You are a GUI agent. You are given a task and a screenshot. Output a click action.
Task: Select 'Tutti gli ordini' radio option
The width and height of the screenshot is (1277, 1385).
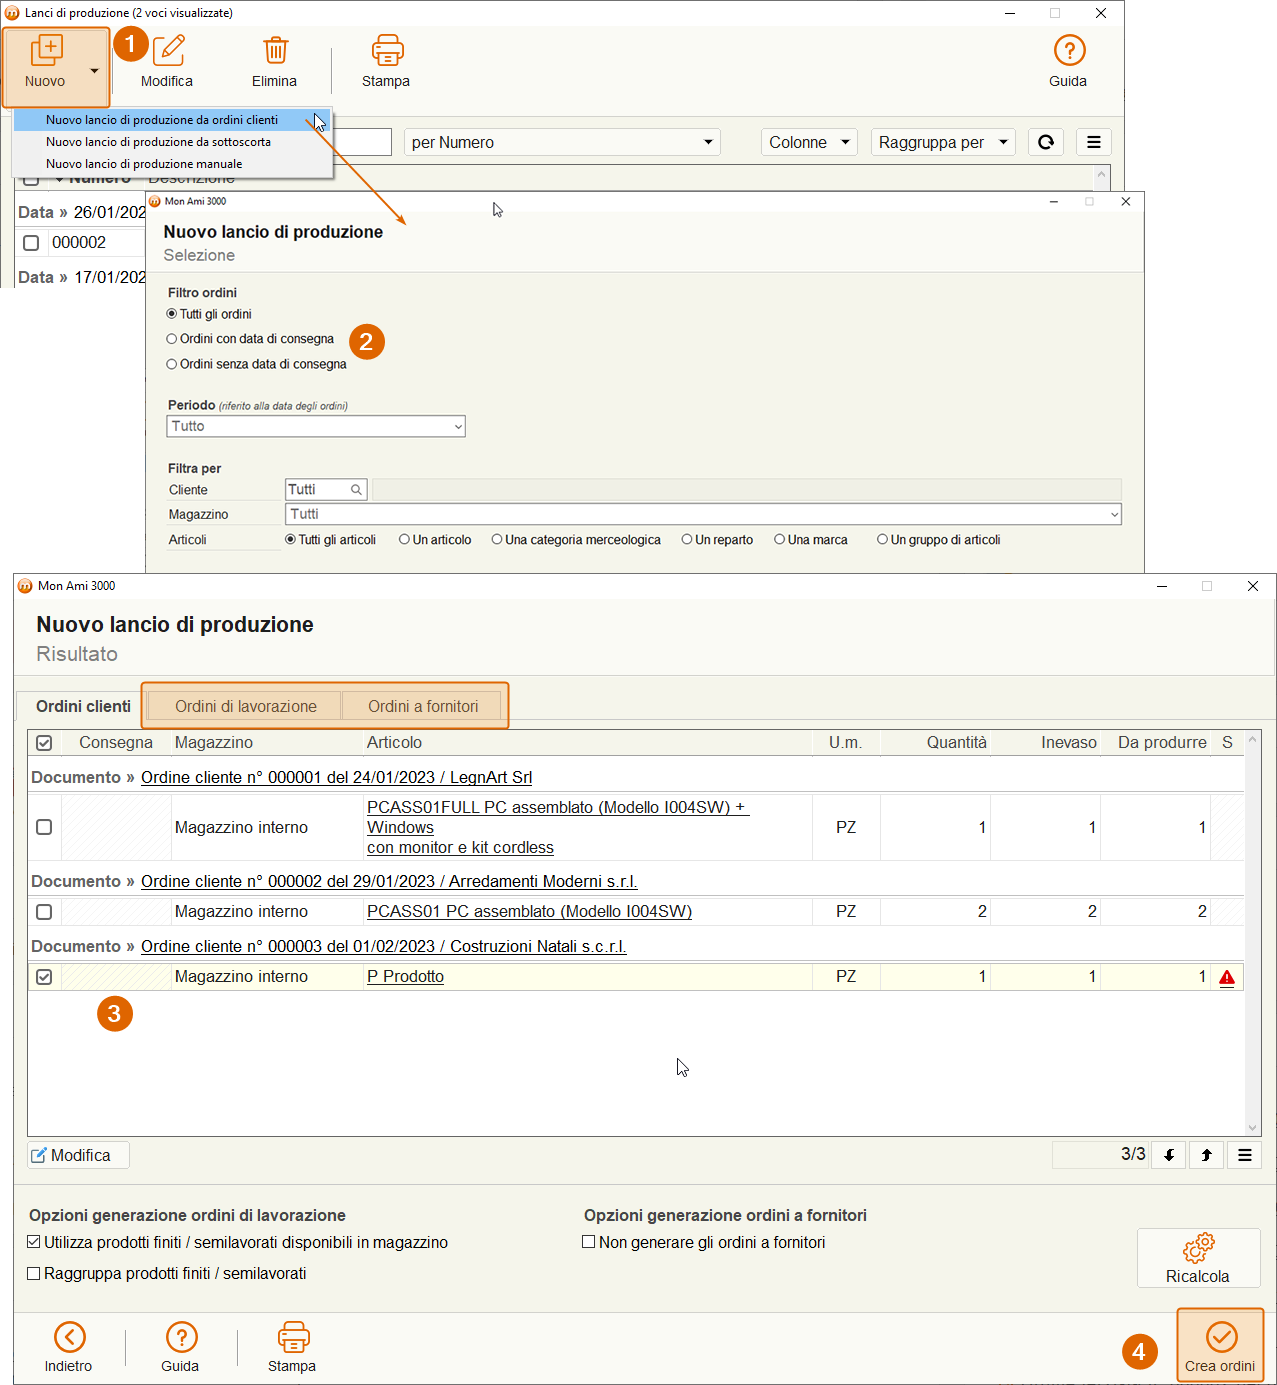coord(172,314)
